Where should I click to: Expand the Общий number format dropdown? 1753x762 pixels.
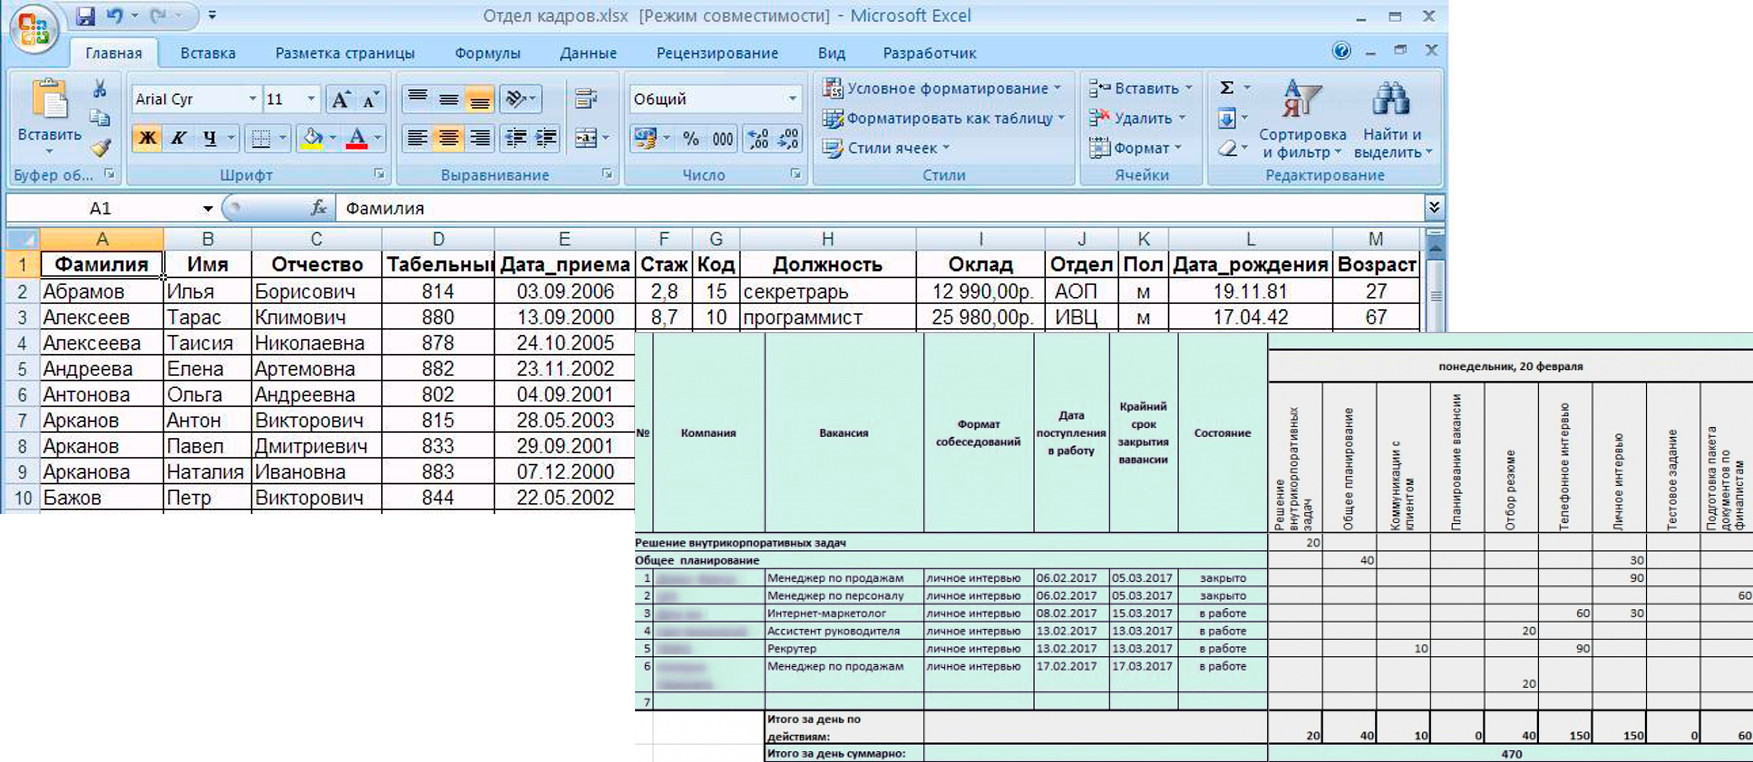coord(792,99)
